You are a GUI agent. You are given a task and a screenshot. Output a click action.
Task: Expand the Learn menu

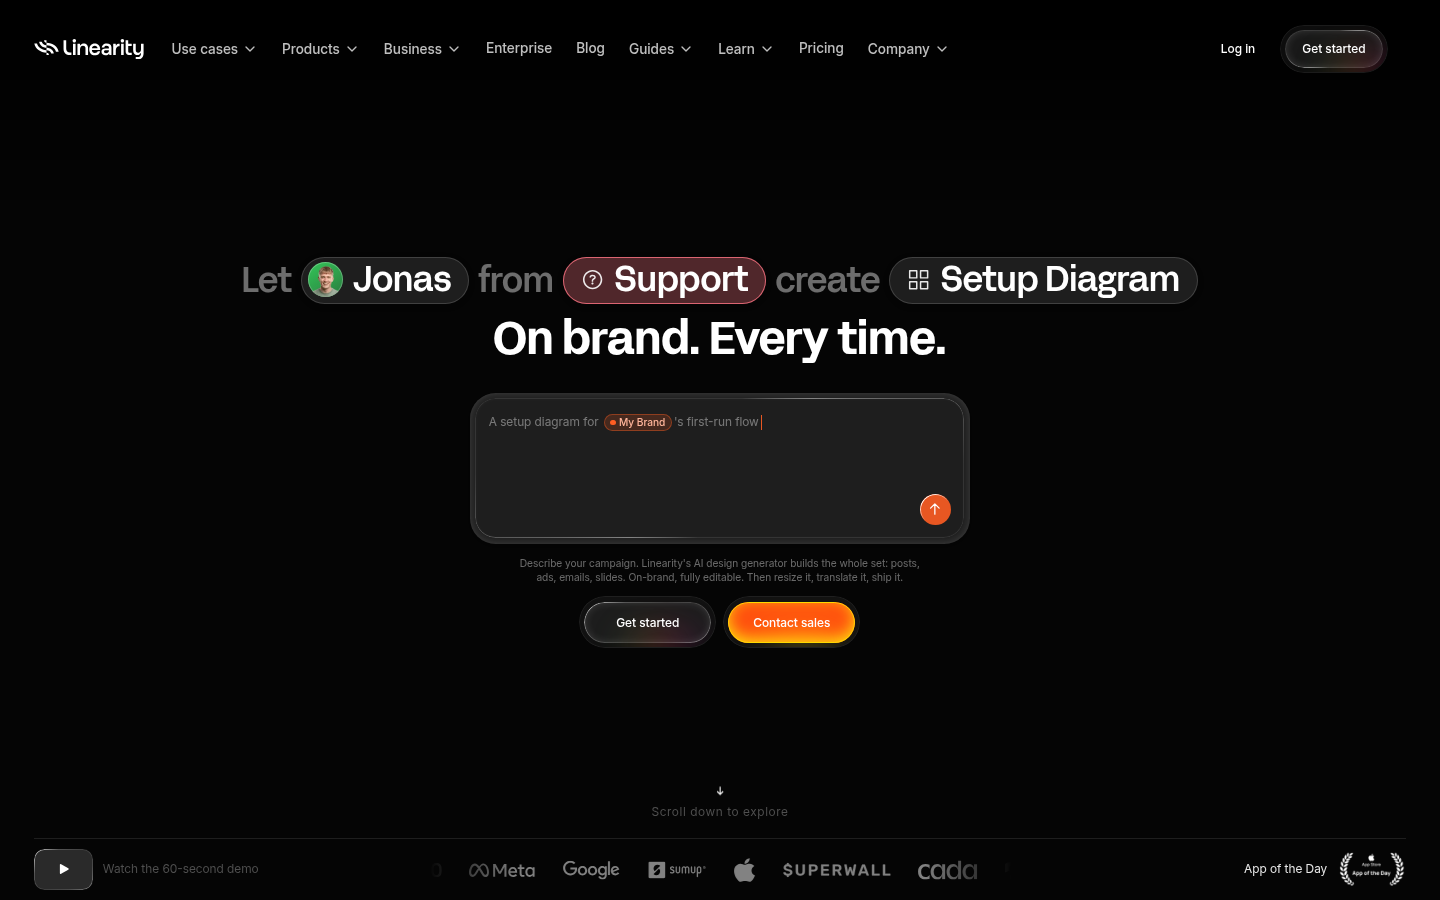pyautogui.click(x=745, y=49)
